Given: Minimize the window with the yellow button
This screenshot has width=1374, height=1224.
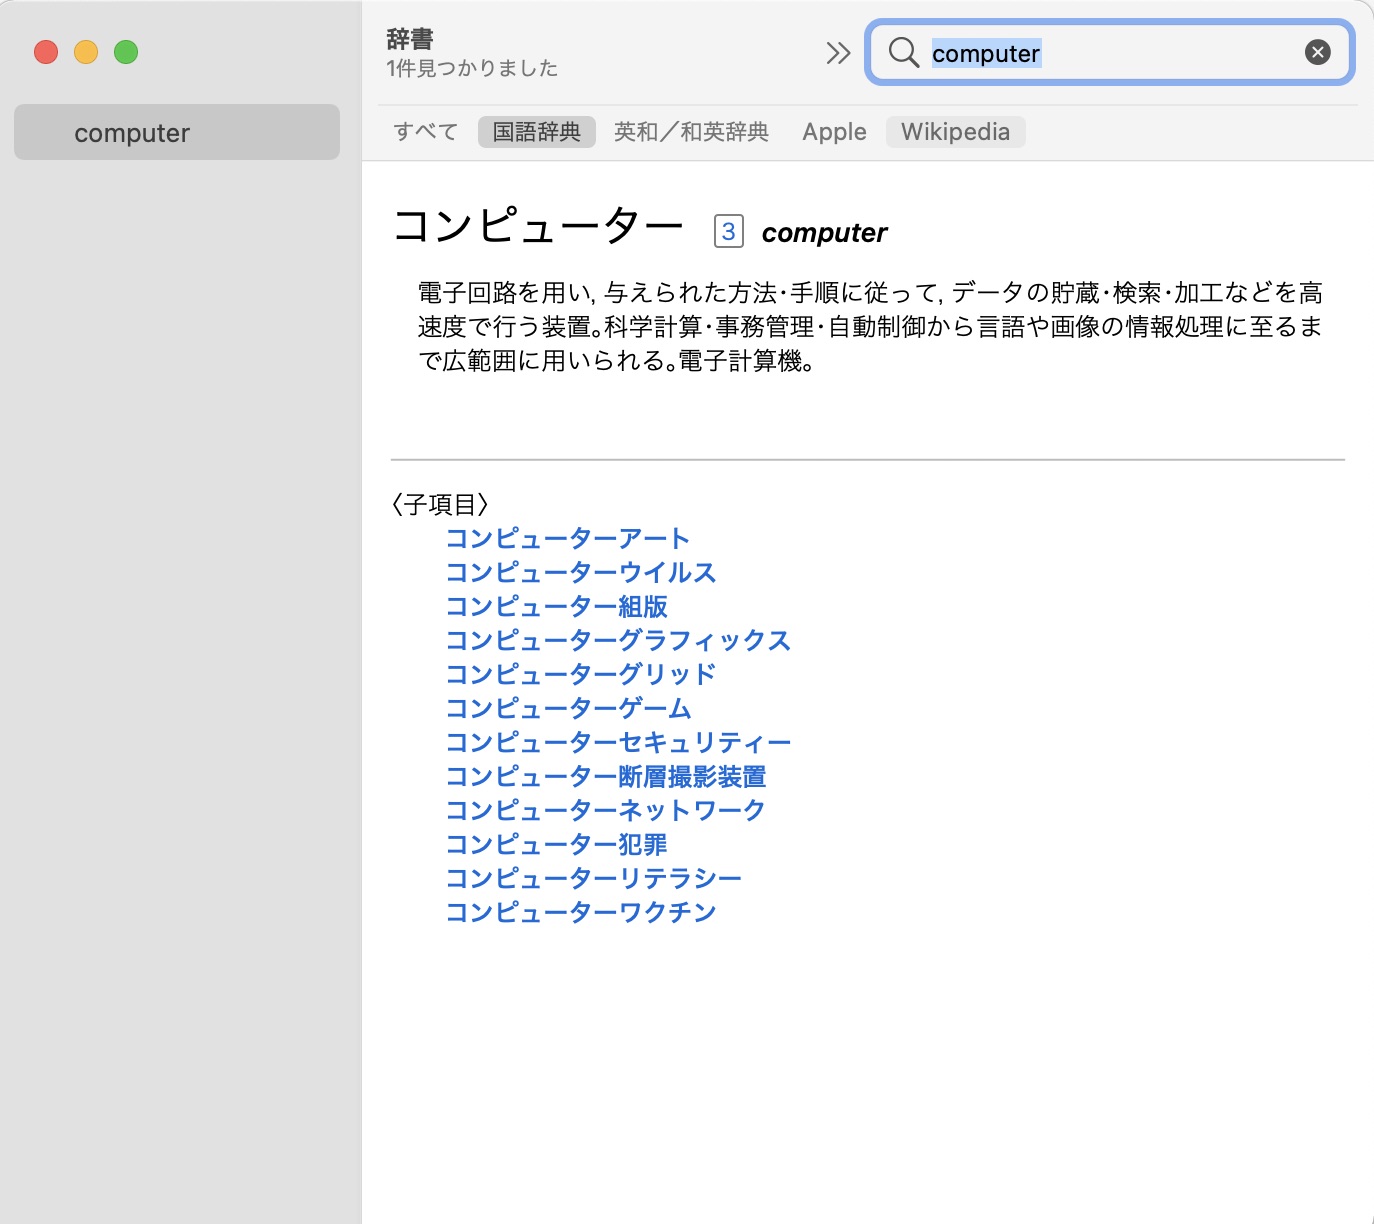Looking at the screenshot, I should (86, 52).
